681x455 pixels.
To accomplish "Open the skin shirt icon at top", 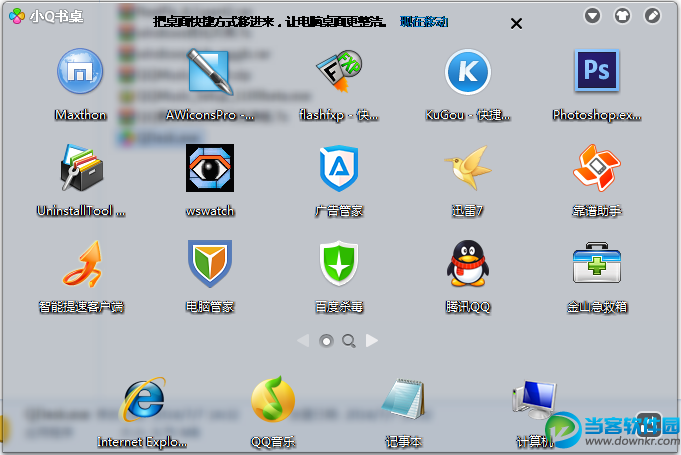I will [x=622, y=16].
